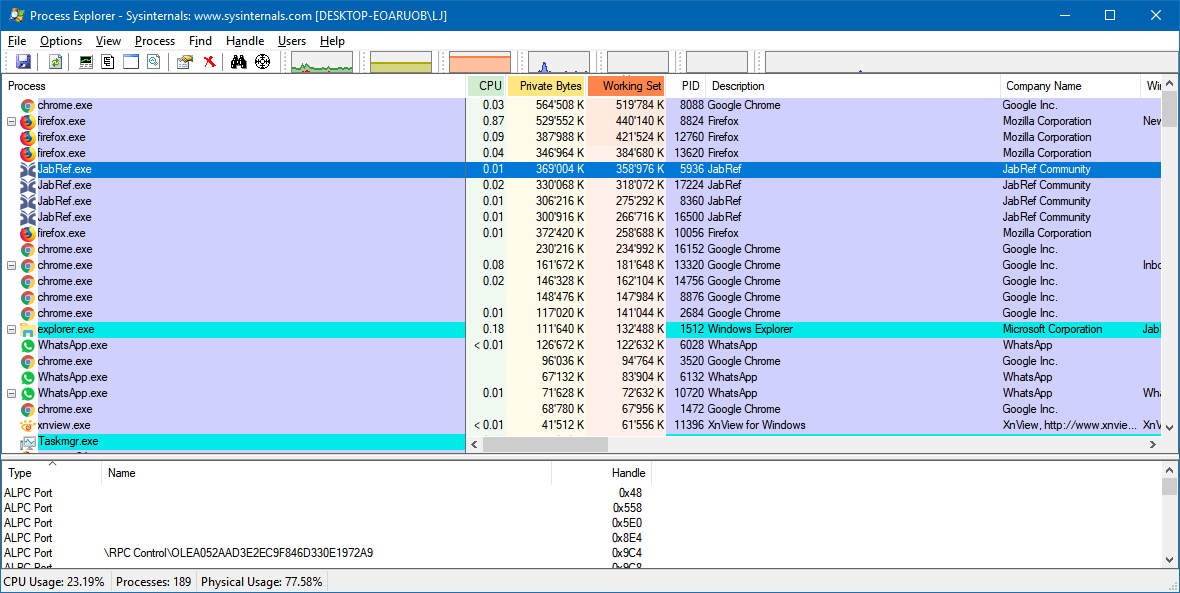Open the Help menu
Screen dimensions: 1180x593
pos(332,41)
